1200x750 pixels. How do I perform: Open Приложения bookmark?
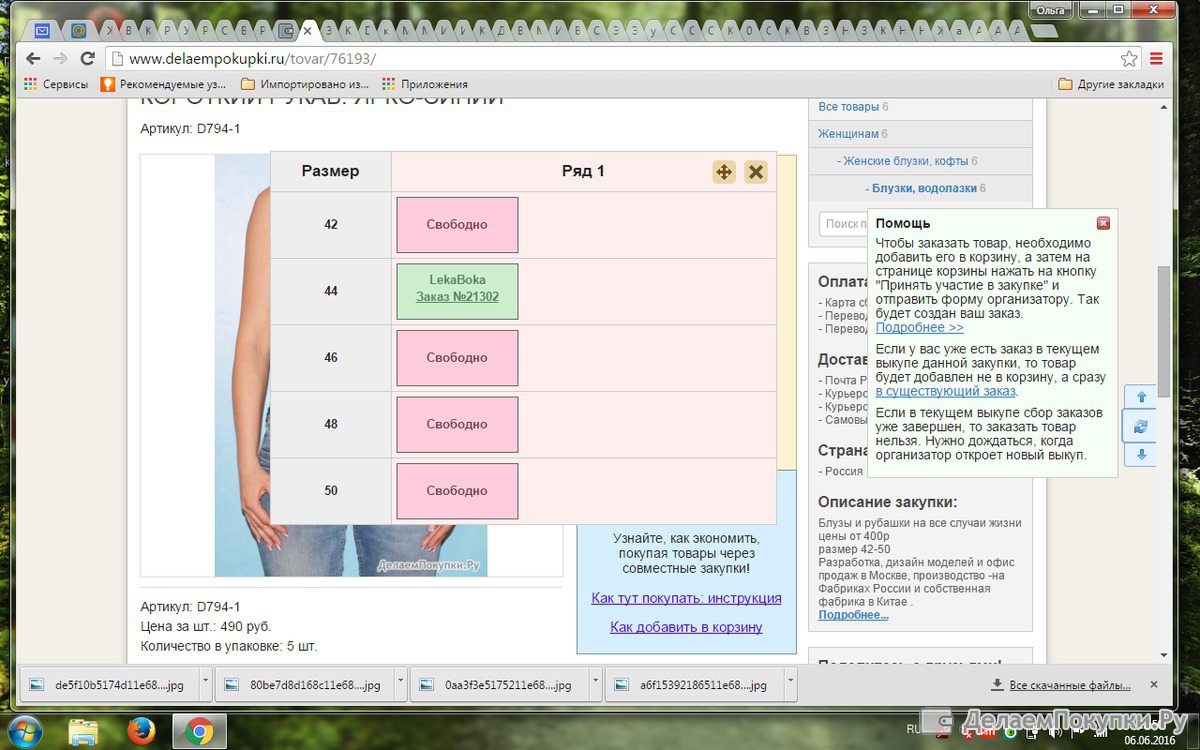coord(425,84)
